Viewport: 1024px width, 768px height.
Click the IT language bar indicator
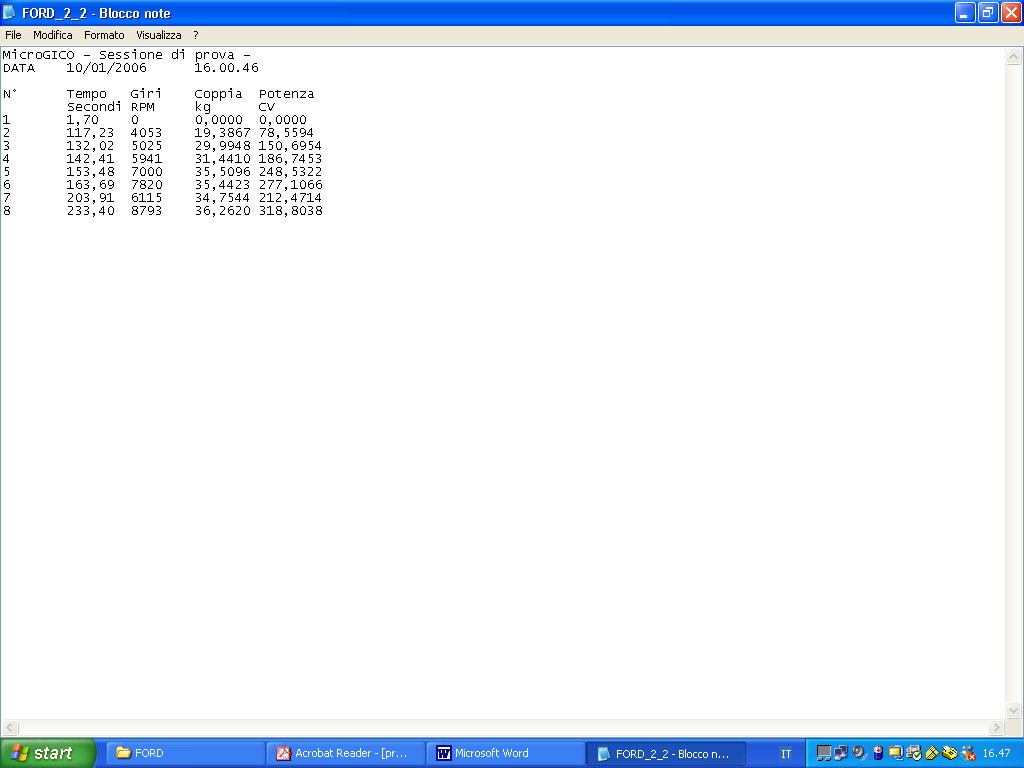click(786, 753)
